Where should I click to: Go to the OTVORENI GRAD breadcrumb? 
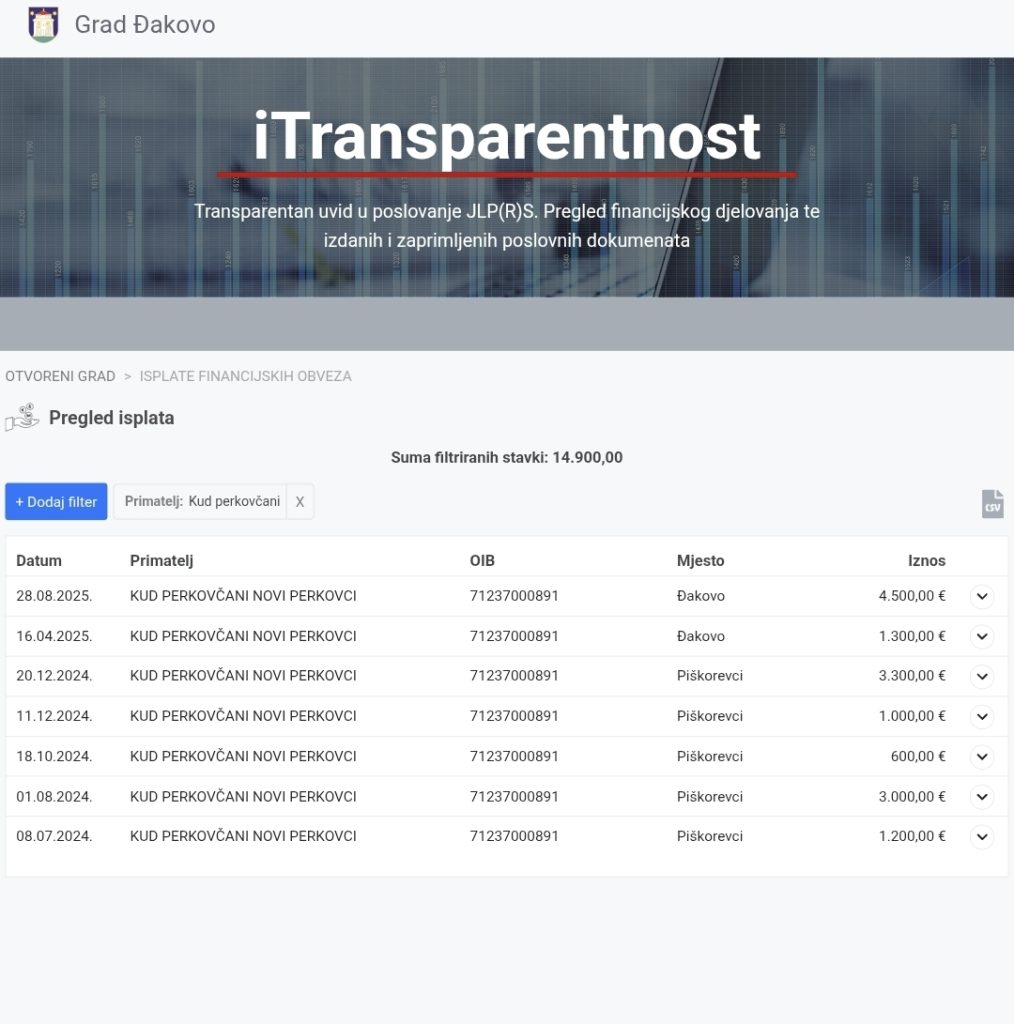tap(60, 376)
